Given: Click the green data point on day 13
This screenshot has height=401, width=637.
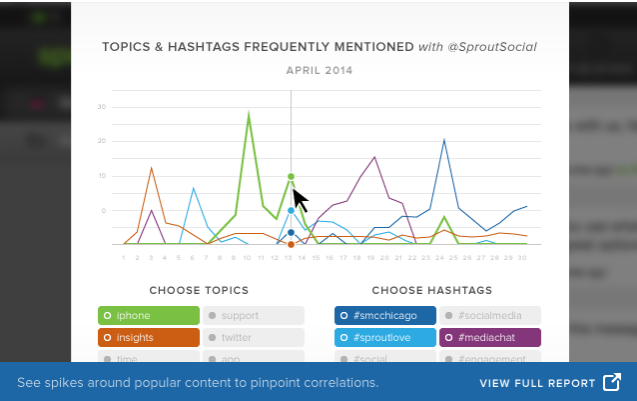Looking at the screenshot, I should (291, 176).
